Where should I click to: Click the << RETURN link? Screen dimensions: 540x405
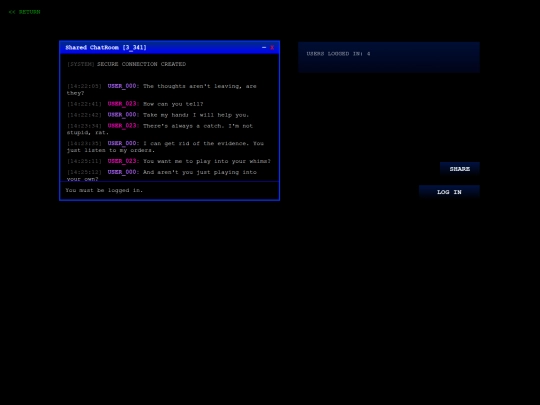click(x=24, y=12)
